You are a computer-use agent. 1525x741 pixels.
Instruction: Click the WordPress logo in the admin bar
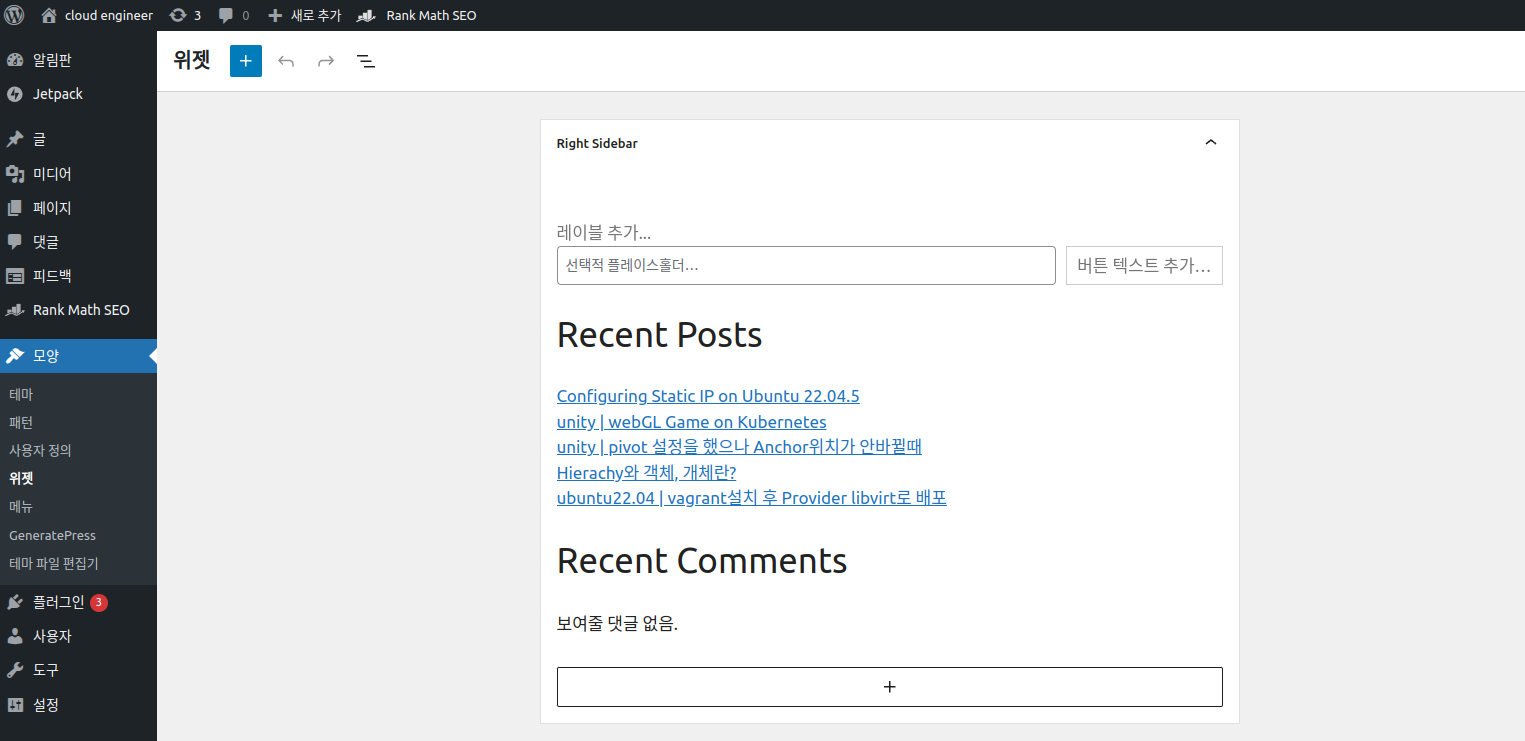tap(14, 15)
